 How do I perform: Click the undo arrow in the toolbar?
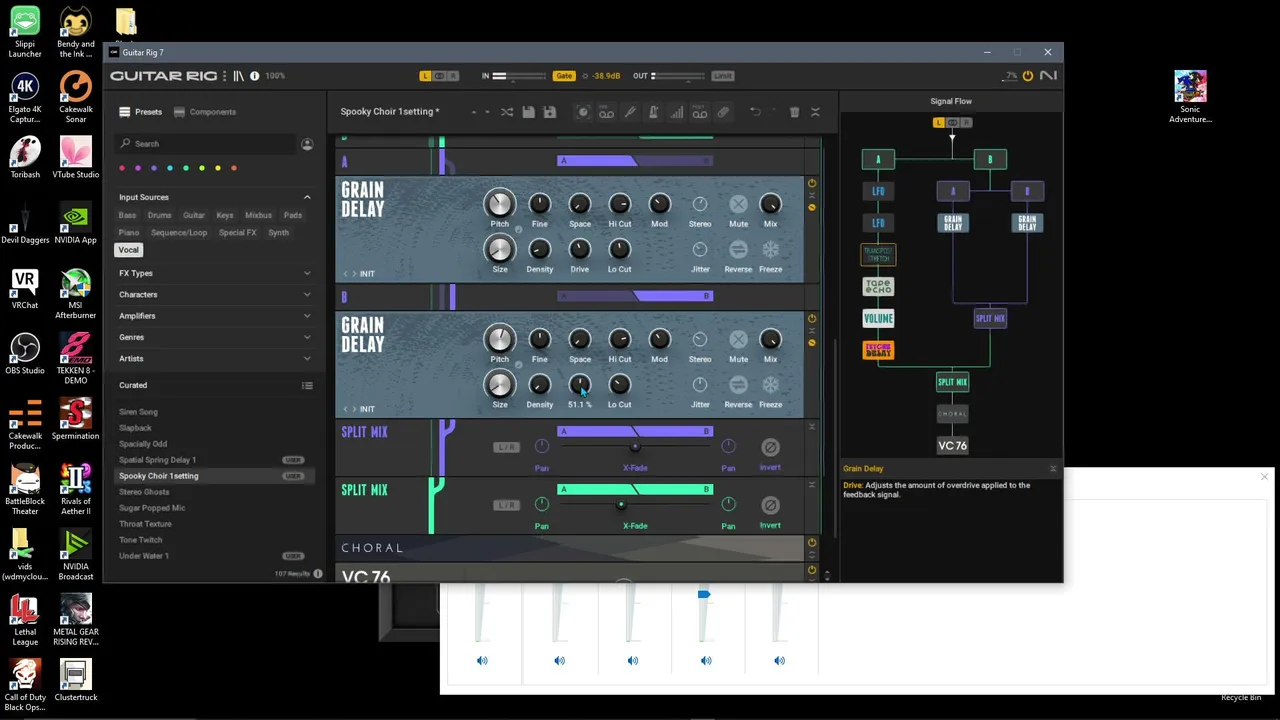[755, 112]
